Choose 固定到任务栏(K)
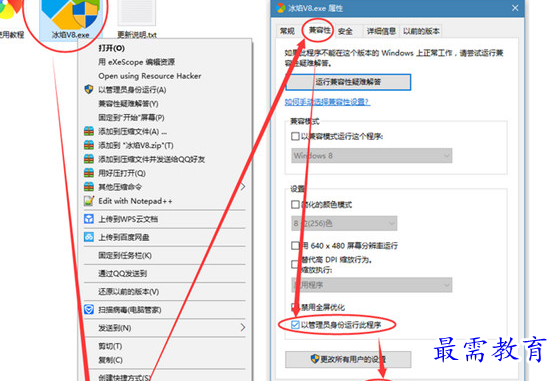This screenshot has width=555, height=381. [x=125, y=255]
